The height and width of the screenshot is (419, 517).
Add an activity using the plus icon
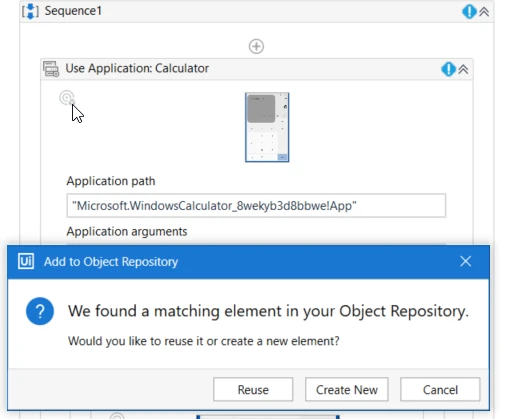click(x=256, y=46)
